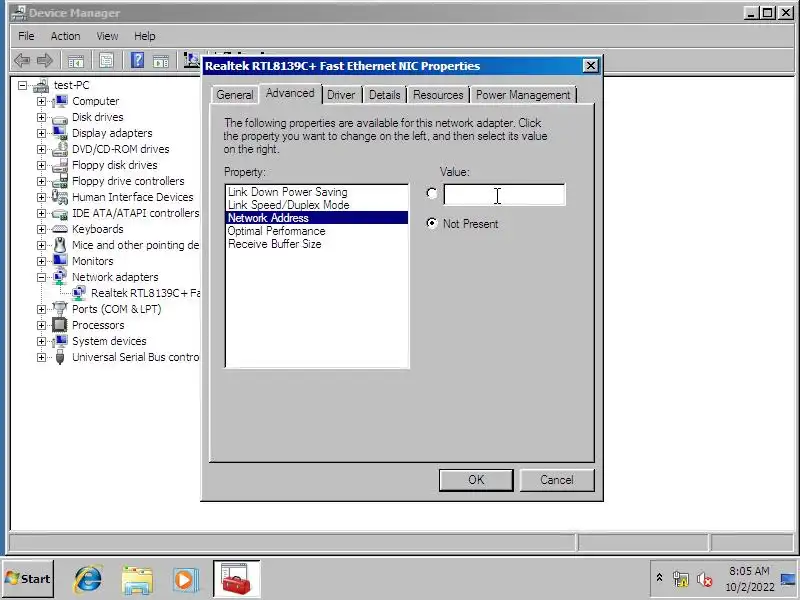Image resolution: width=800 pixels, height=600 pixels.
Task: Expand the Keyboards node
Action: point(41,229)
